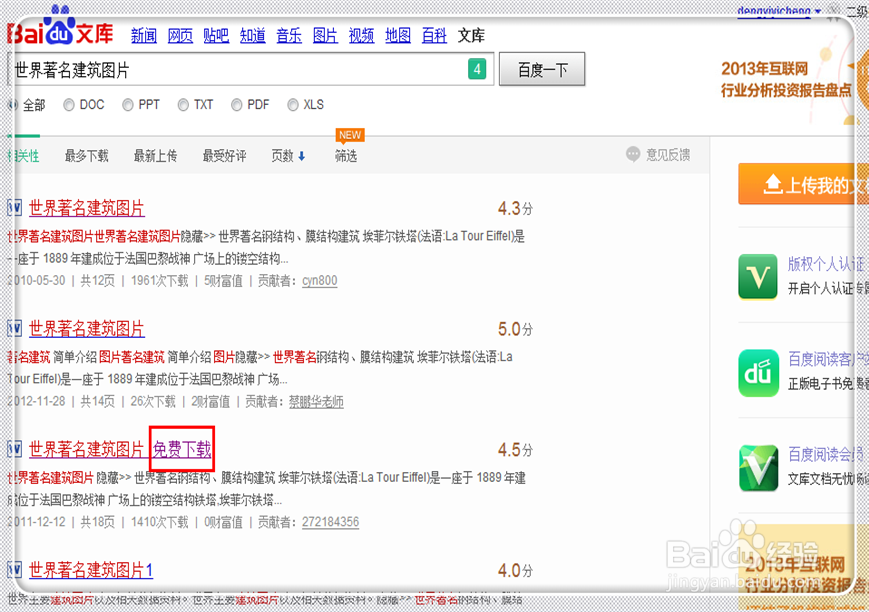Sort by 页数 using its down arrow
869x612 pixels.
[301, 156]
